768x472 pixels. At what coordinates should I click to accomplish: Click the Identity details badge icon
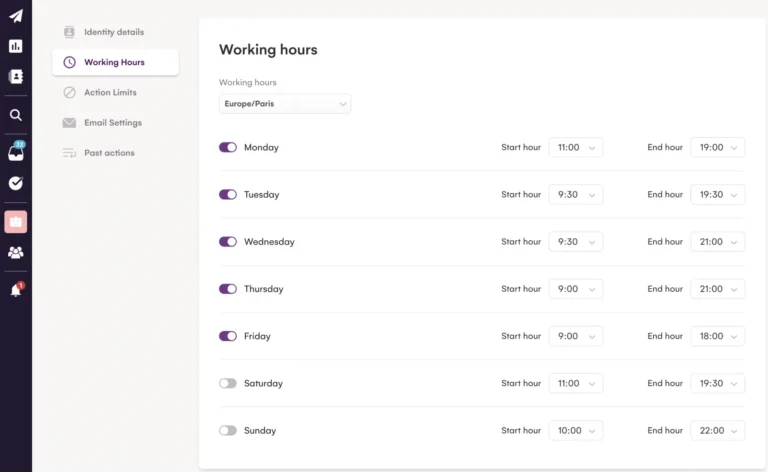(69, 32)
